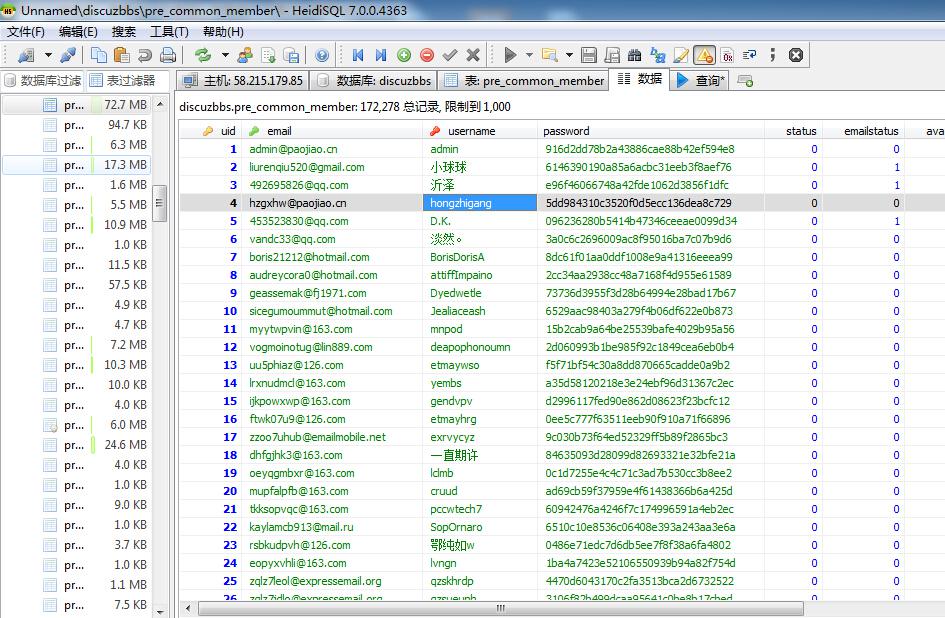Viewport: 945px width, 618px height.
Task: Toggle the wrap long lines button
Action: click(x=750, y=55)
